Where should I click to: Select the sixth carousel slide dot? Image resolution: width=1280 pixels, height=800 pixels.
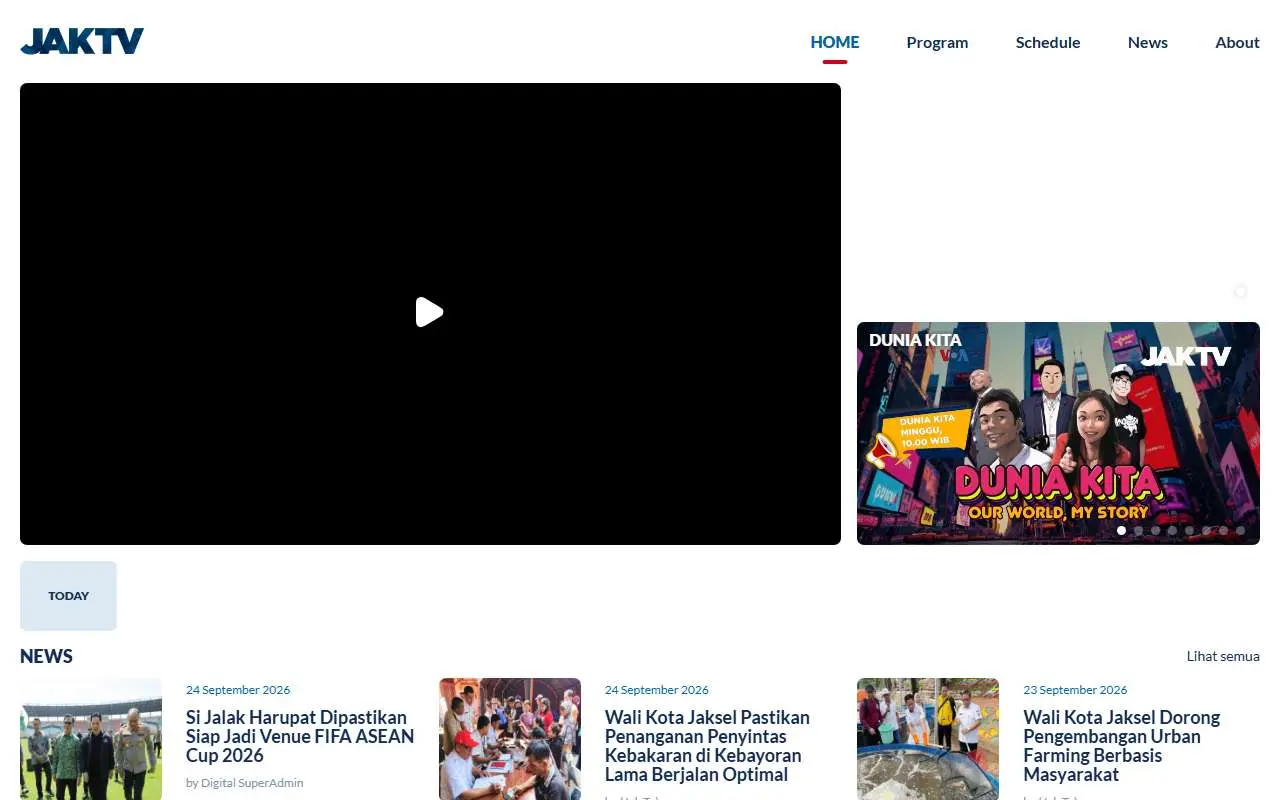[1206, 531]
